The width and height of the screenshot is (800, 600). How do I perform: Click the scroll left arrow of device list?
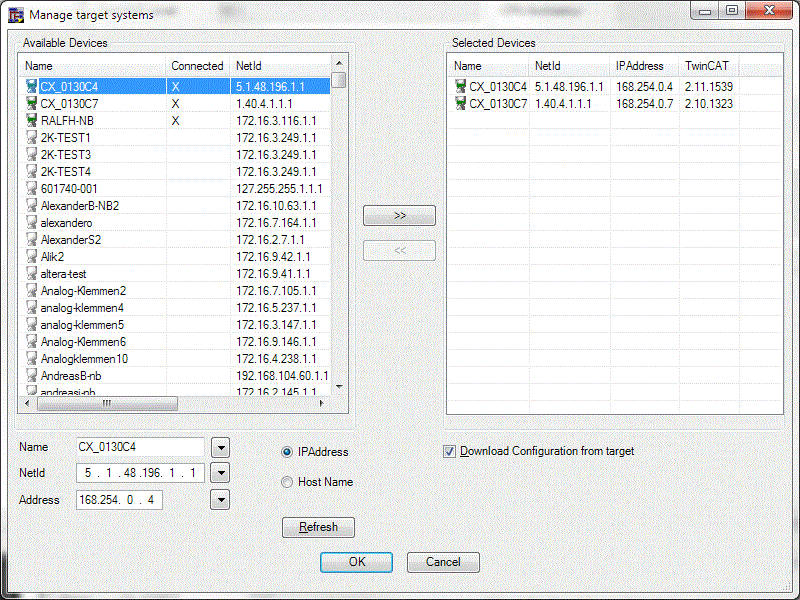[27, 403]
